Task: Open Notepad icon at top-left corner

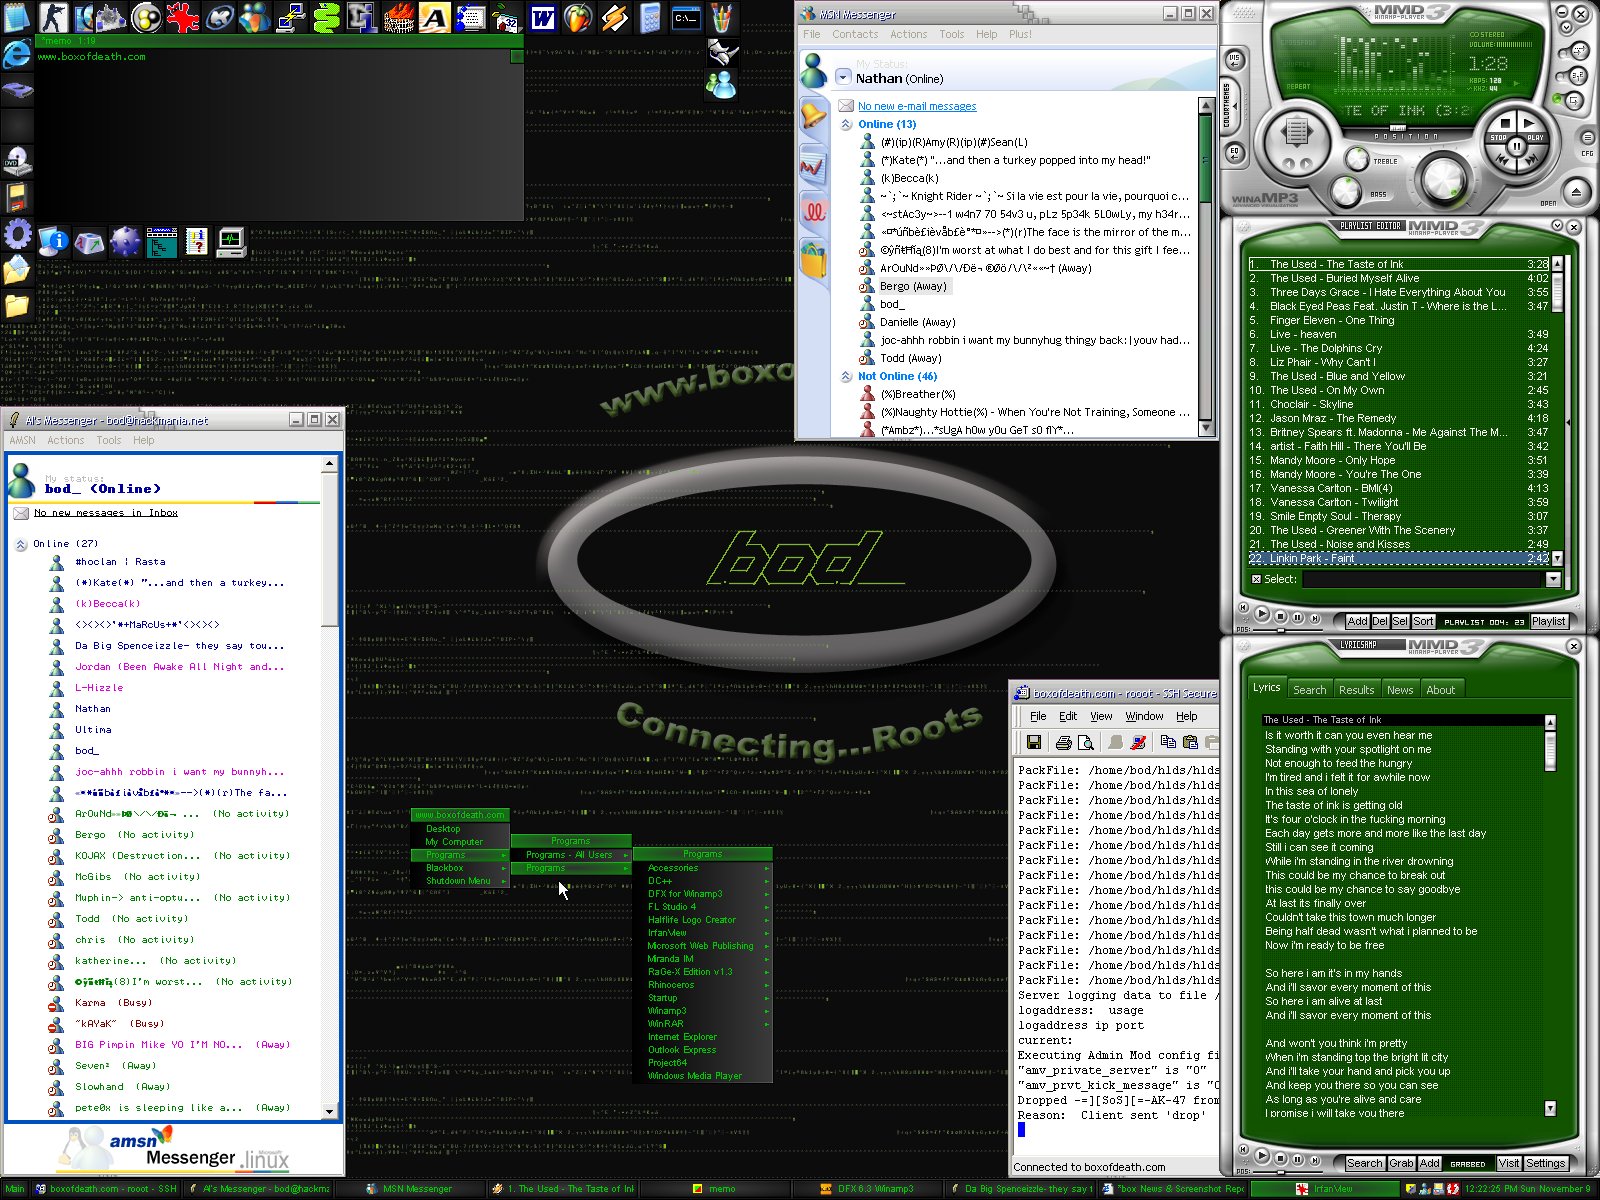Action: [17, 17]
